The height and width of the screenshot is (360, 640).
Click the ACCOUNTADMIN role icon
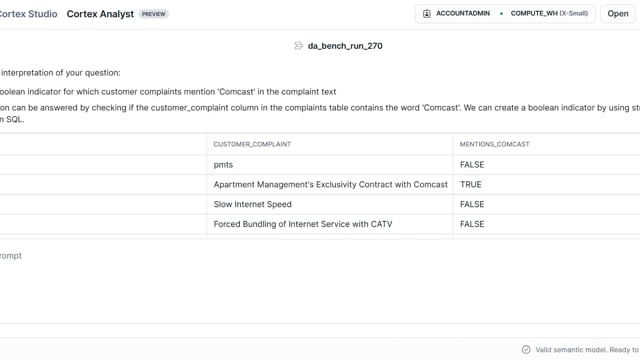(x=427, y=13)
